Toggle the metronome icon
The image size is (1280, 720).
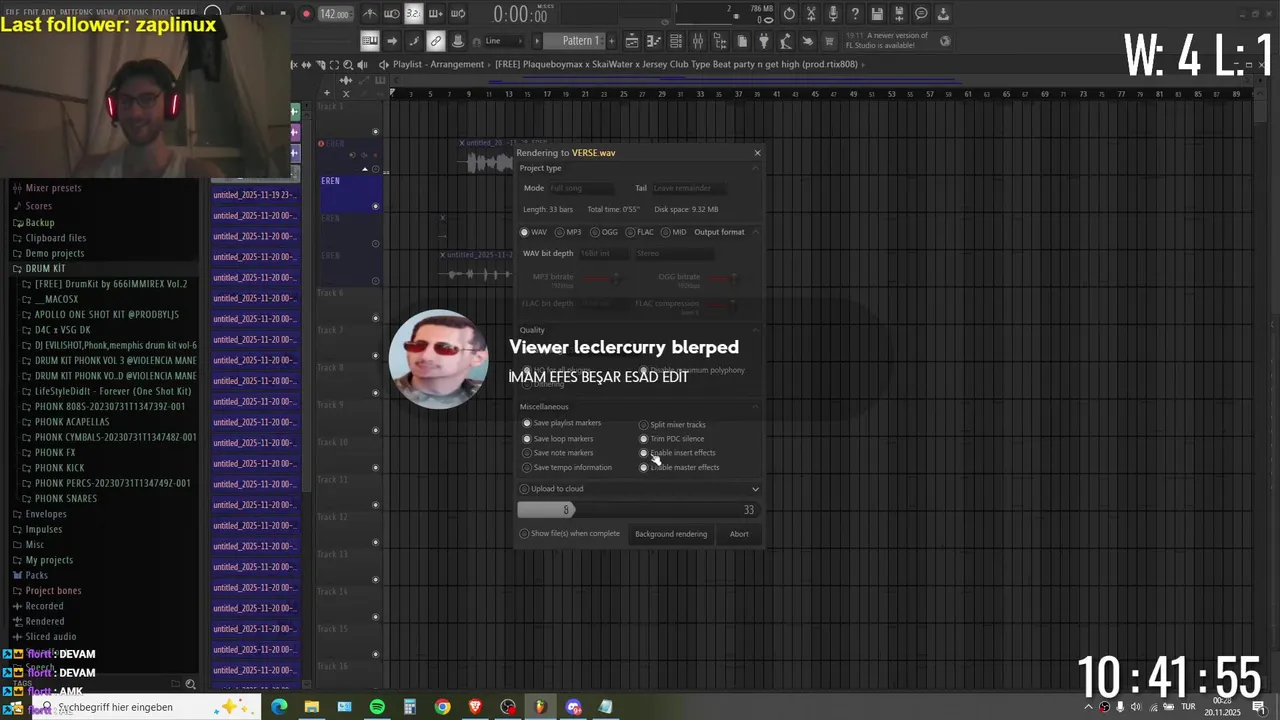(370, 14)
